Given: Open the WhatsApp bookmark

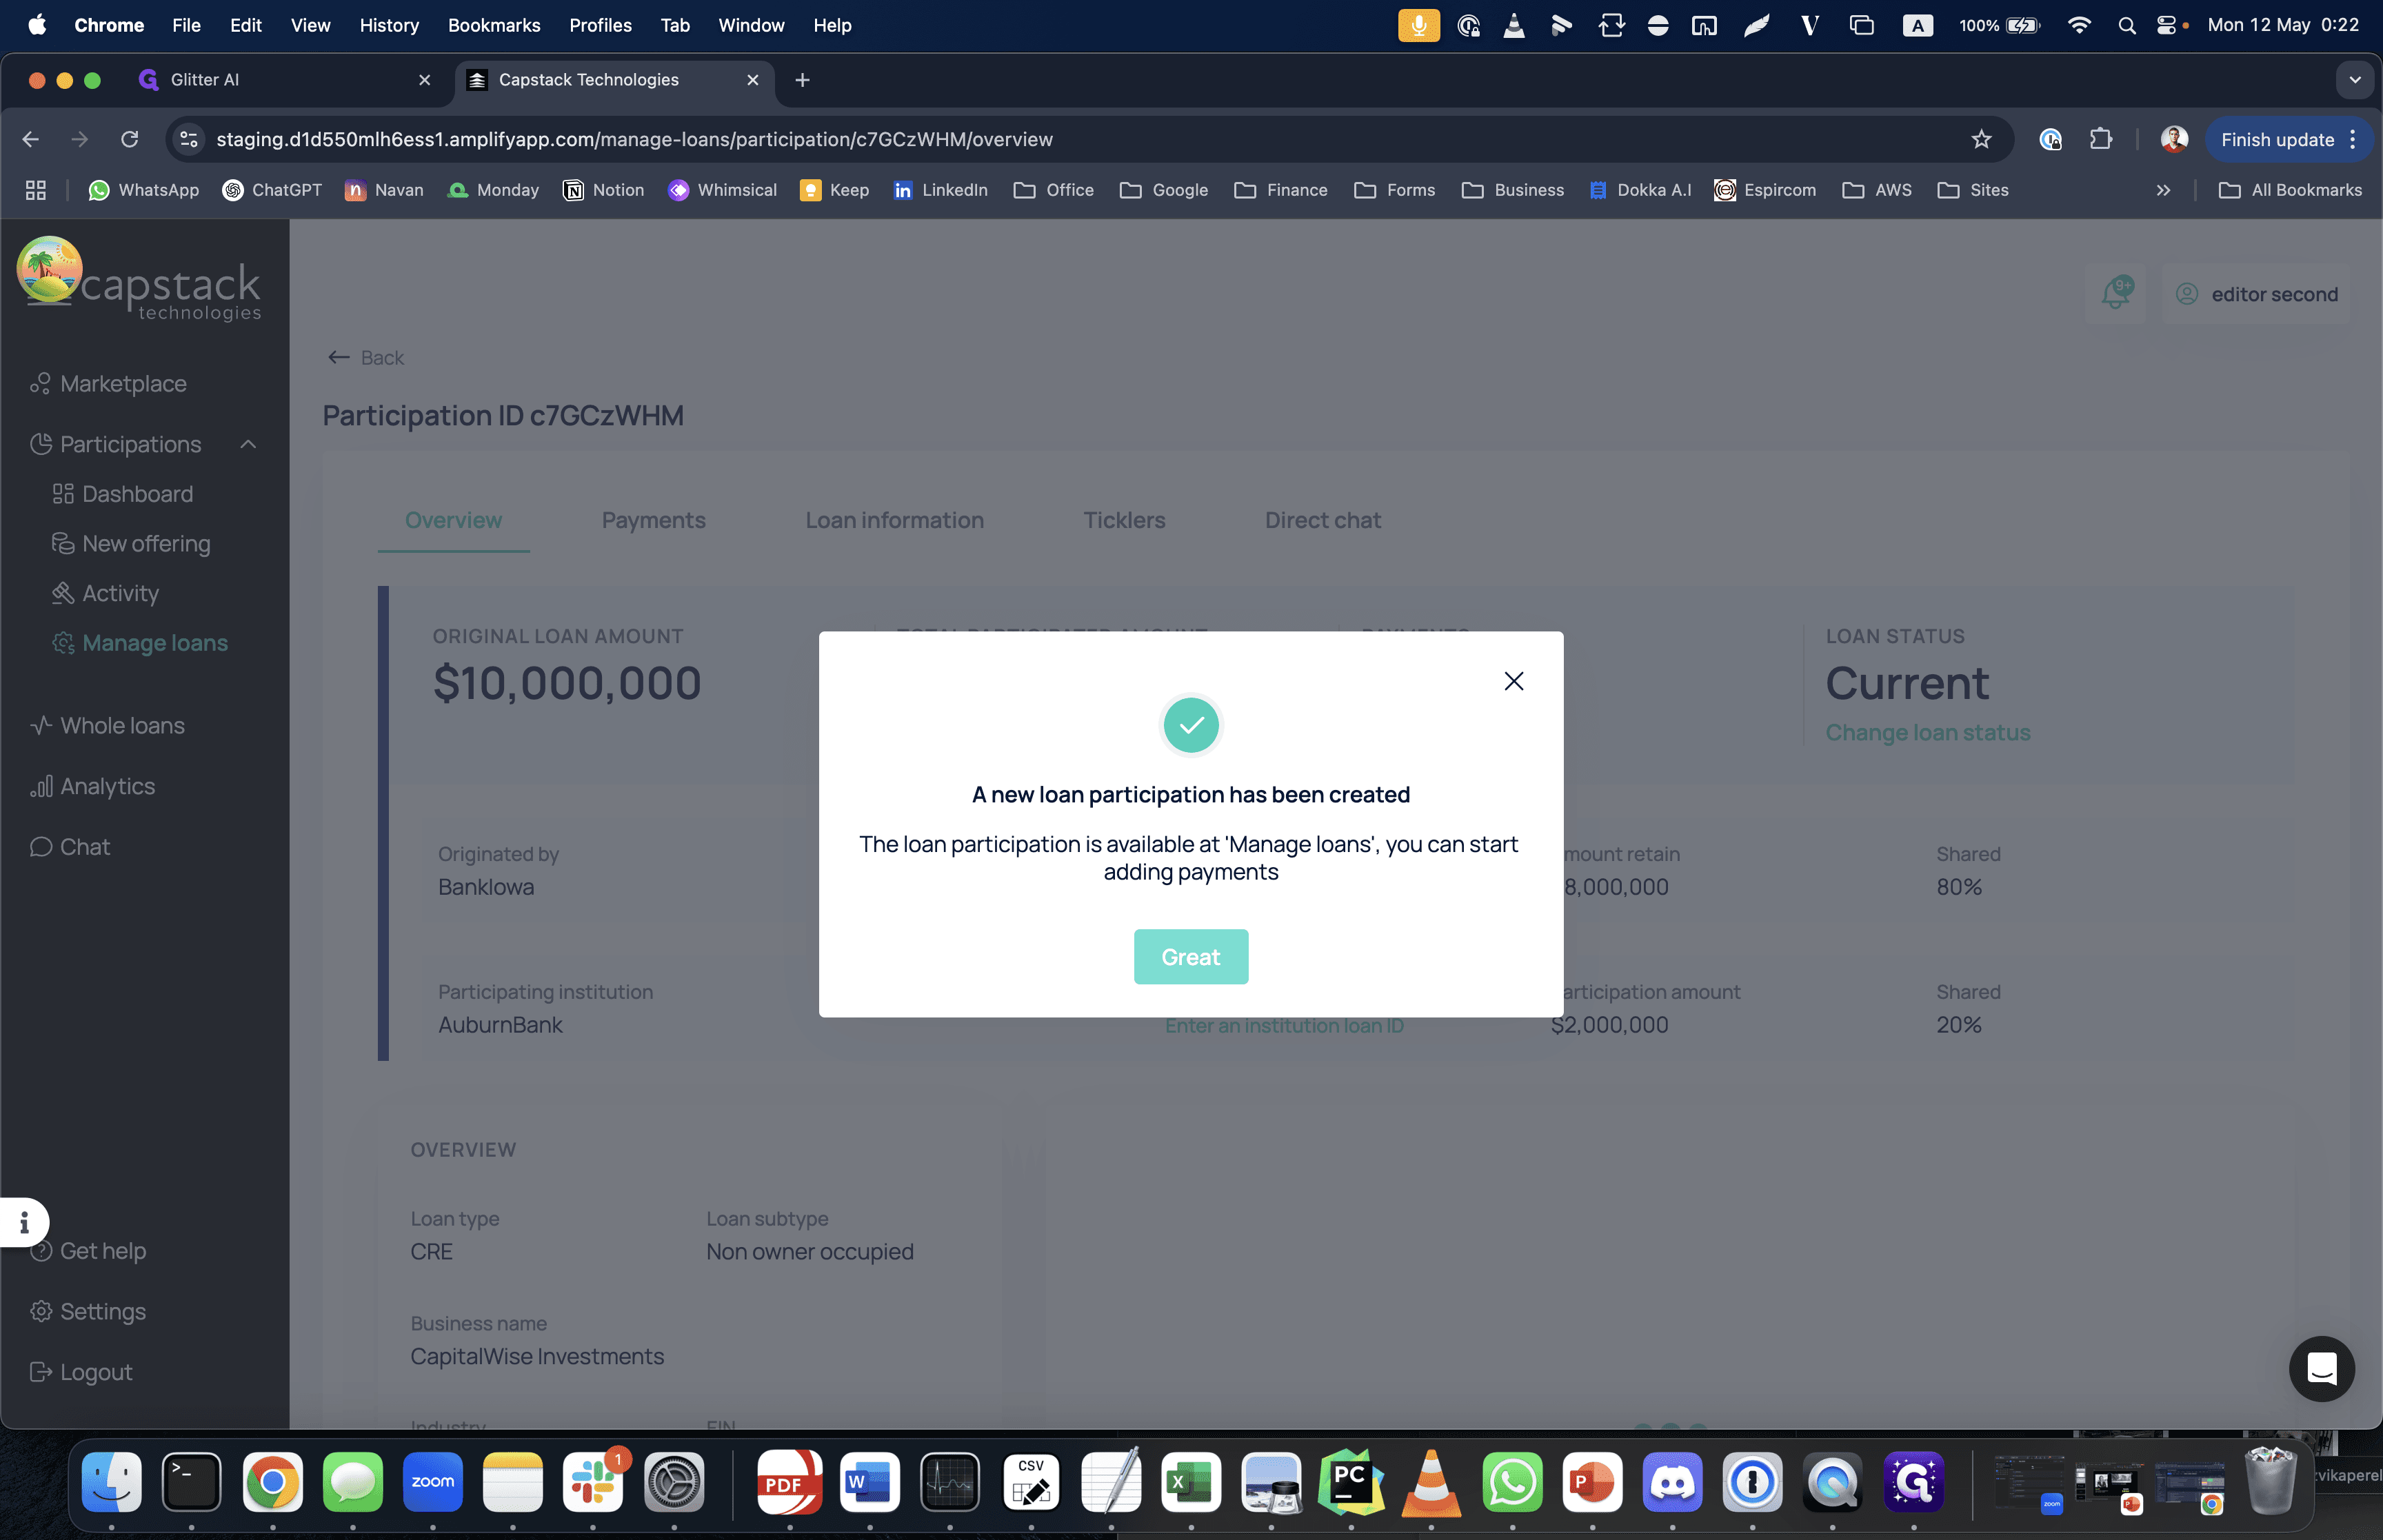Looking at the screenshot, I should pos(144,190).
